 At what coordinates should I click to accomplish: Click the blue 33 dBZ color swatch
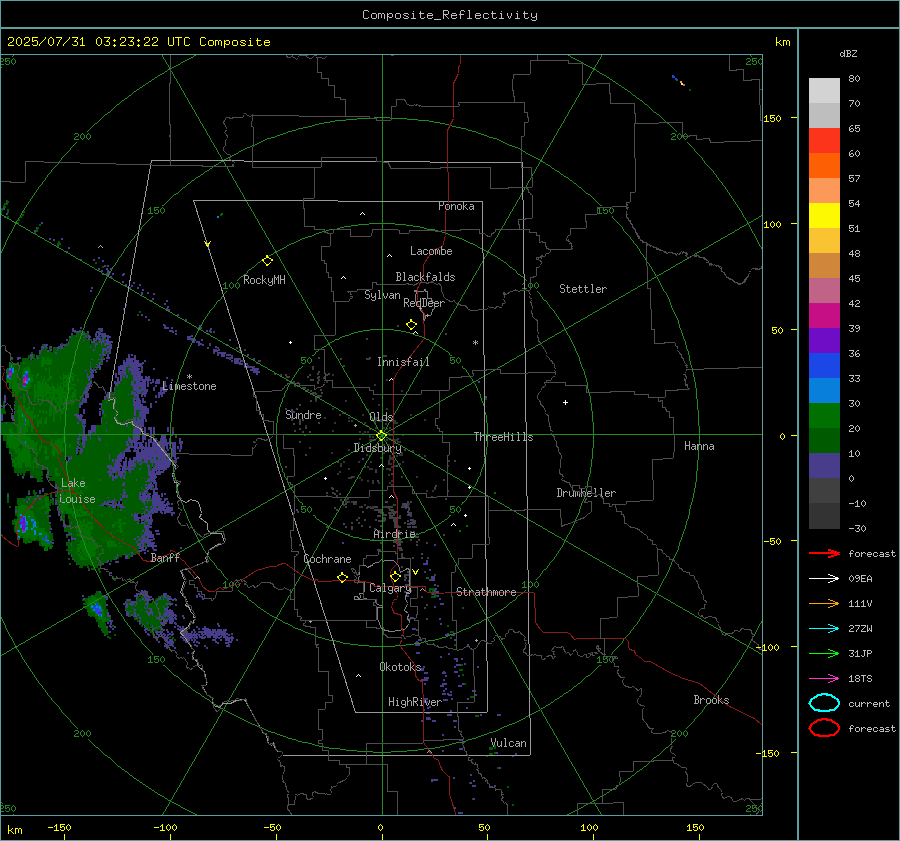(824, 365)
